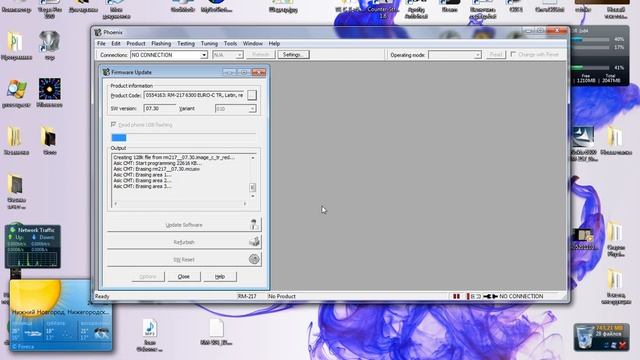Open the Flashing menu
The image size is (640, 360).
click(x=161, y=43)
